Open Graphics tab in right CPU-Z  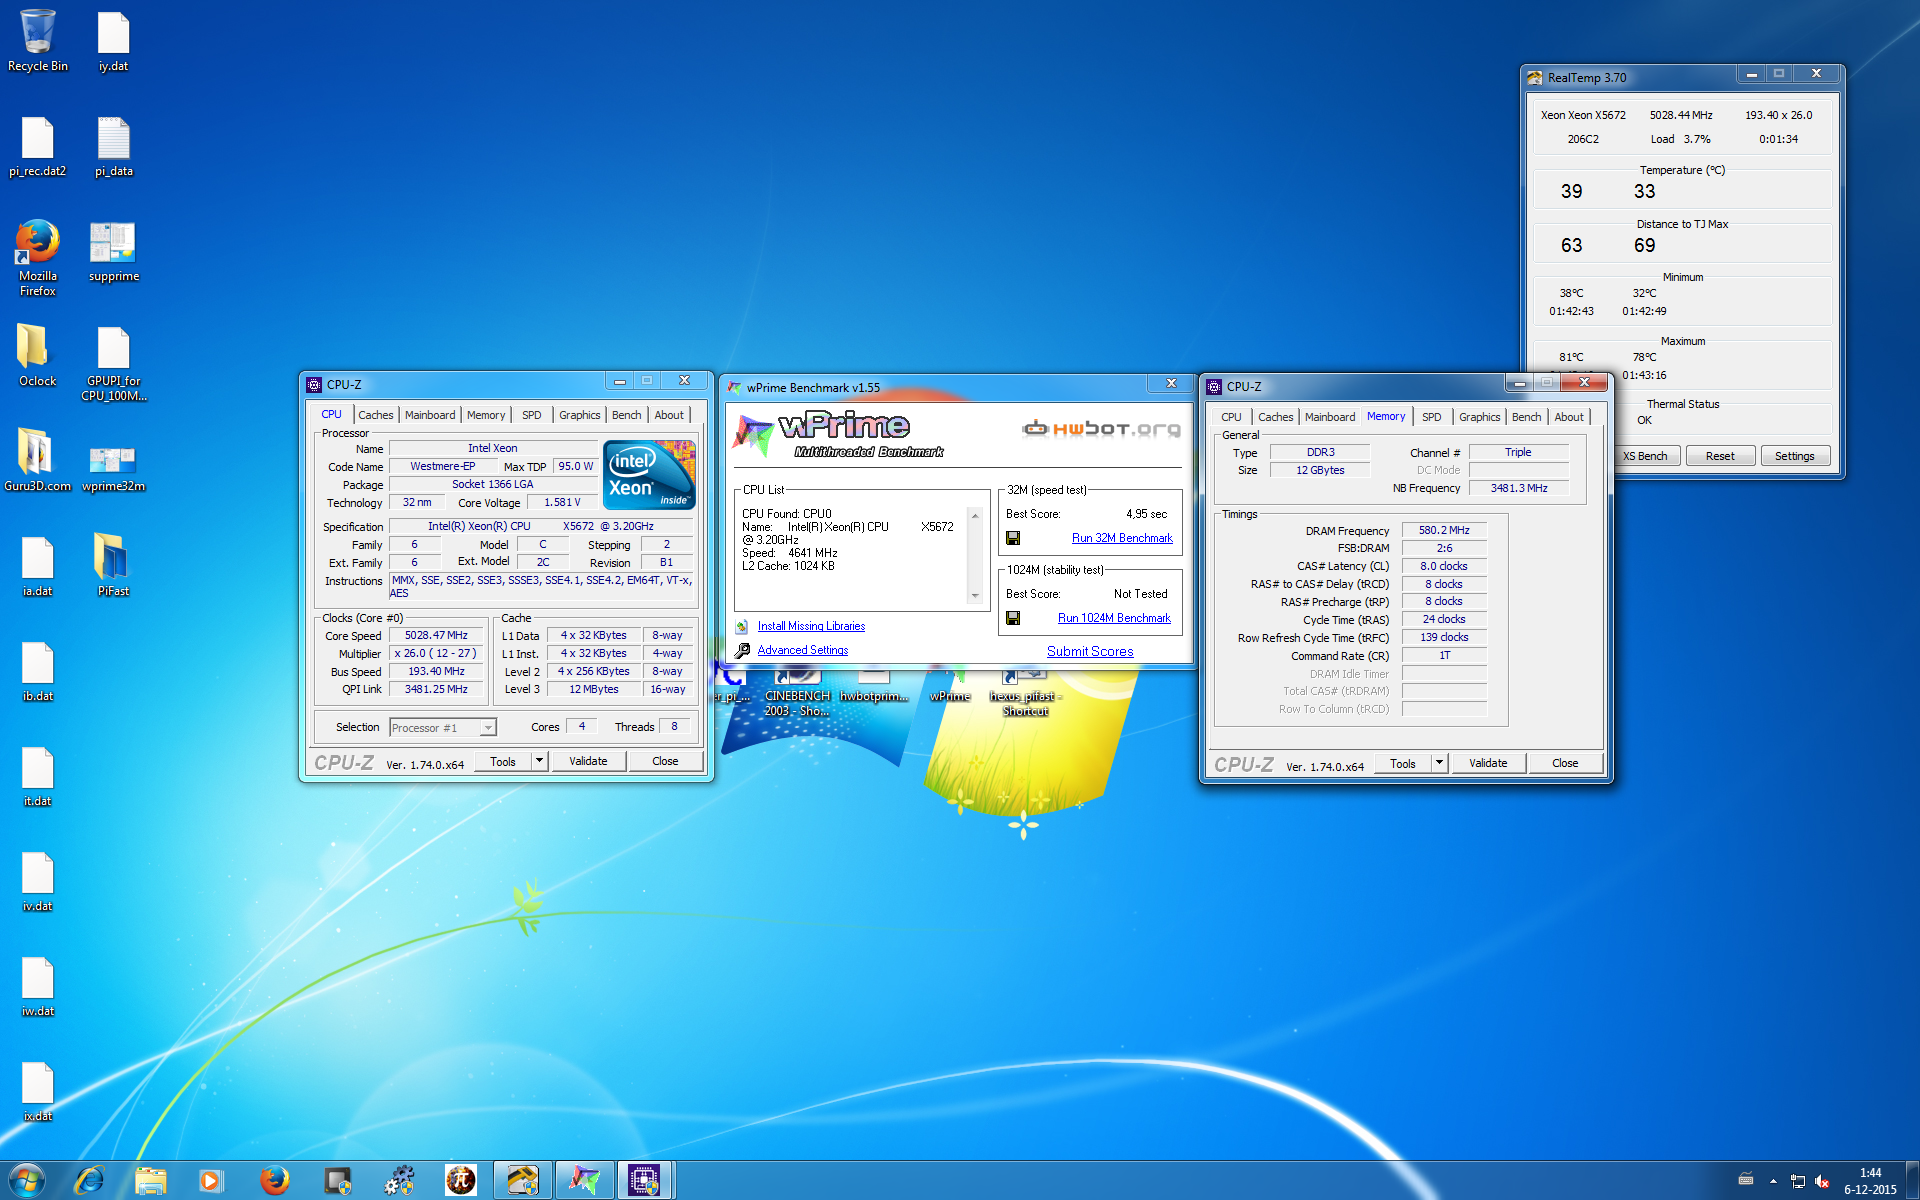tap(1479, 417)
